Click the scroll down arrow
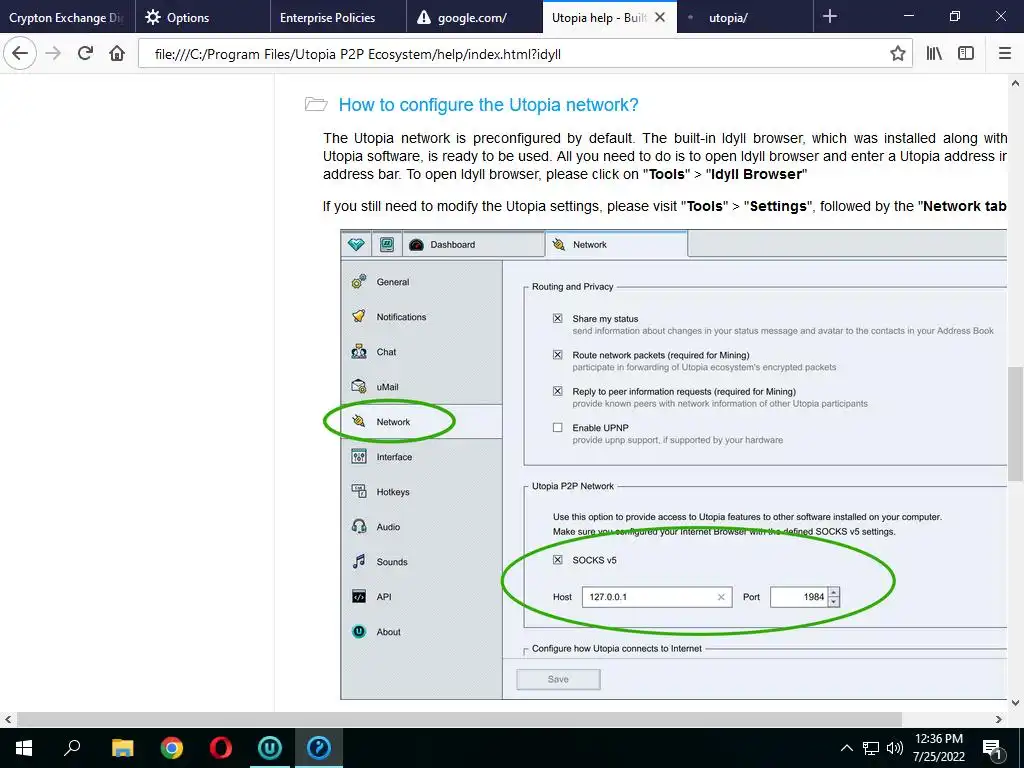Viewport: 1024px width, 768px height. [x=1015, y=703]
